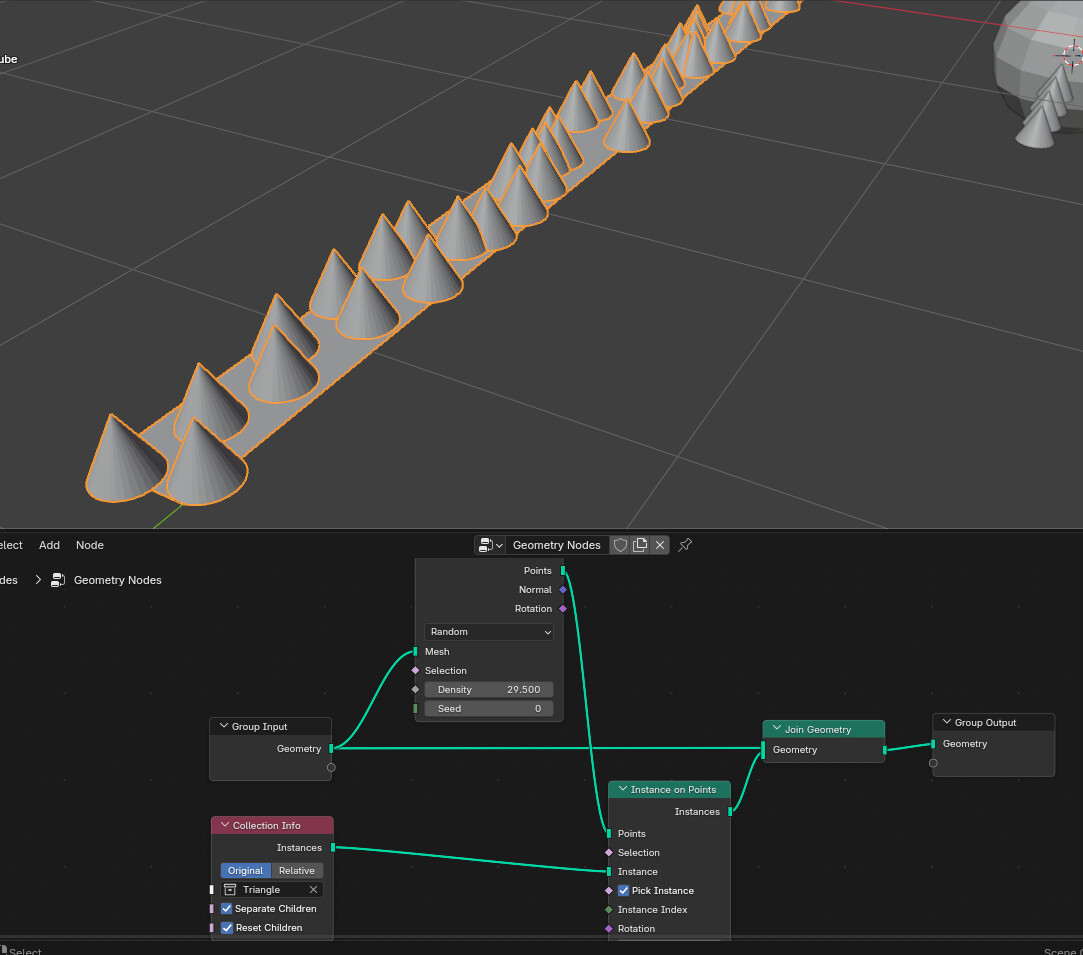1083x955 pixels.
Task: Click the 3D cursor in the viewport
Action: coord(1073,55)
